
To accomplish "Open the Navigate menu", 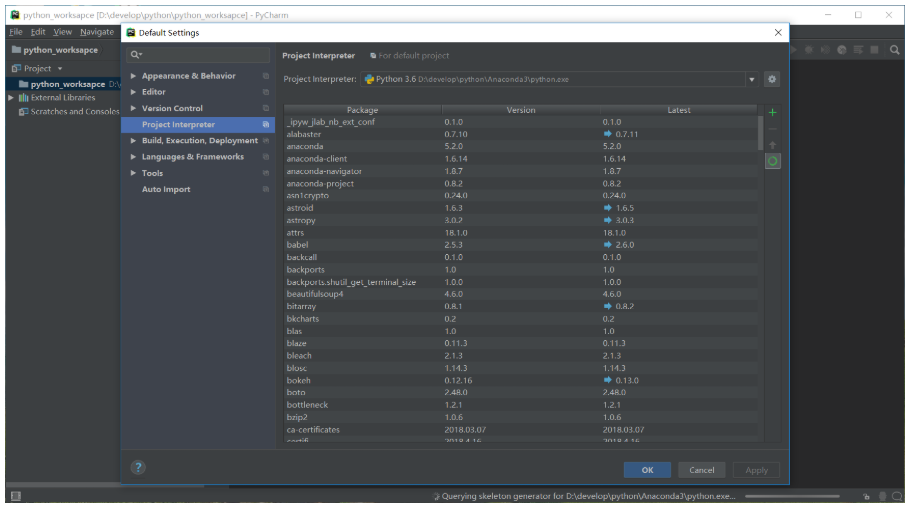I will click(97, 32).
